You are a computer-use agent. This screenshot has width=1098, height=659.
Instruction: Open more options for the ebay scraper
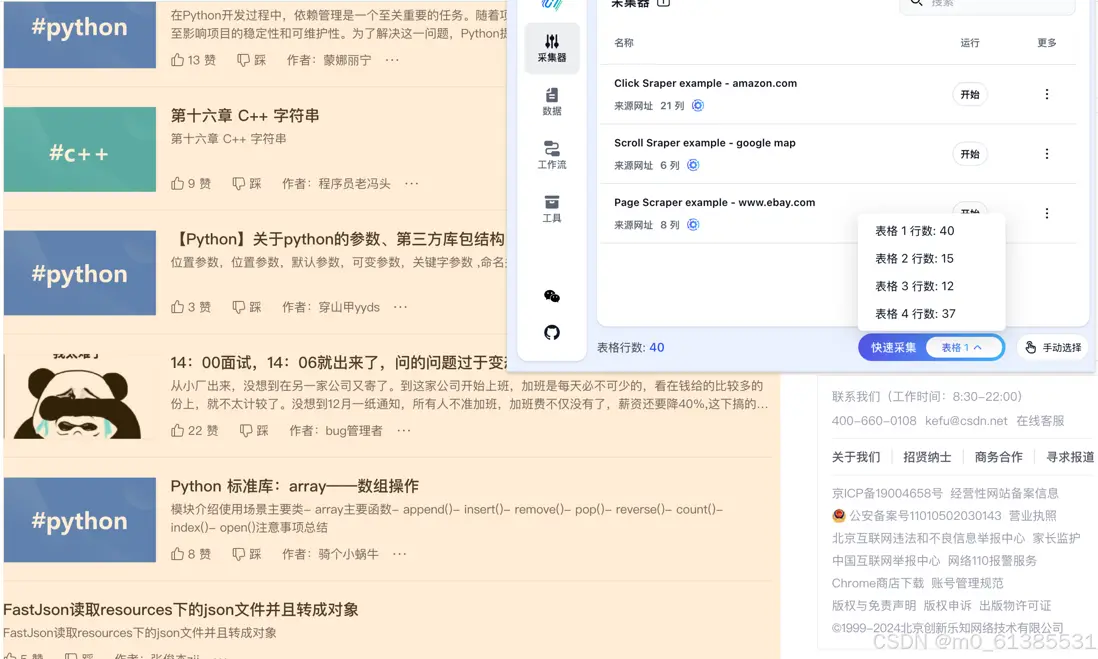(x=1047, y=212)
